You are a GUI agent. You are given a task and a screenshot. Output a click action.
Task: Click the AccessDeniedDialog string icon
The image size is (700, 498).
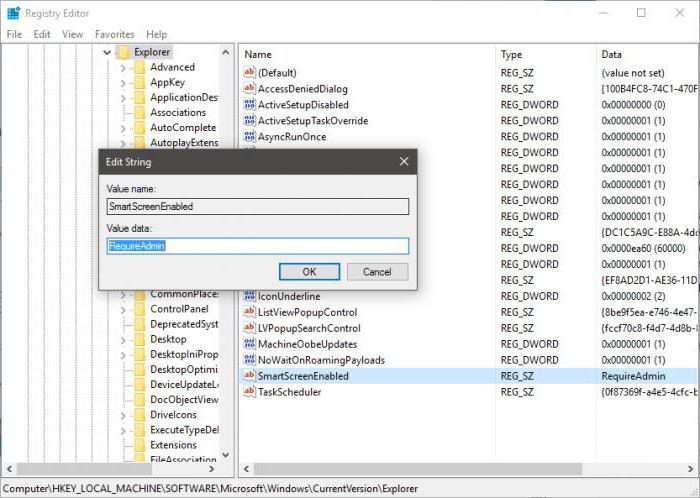tap(250, 88)
